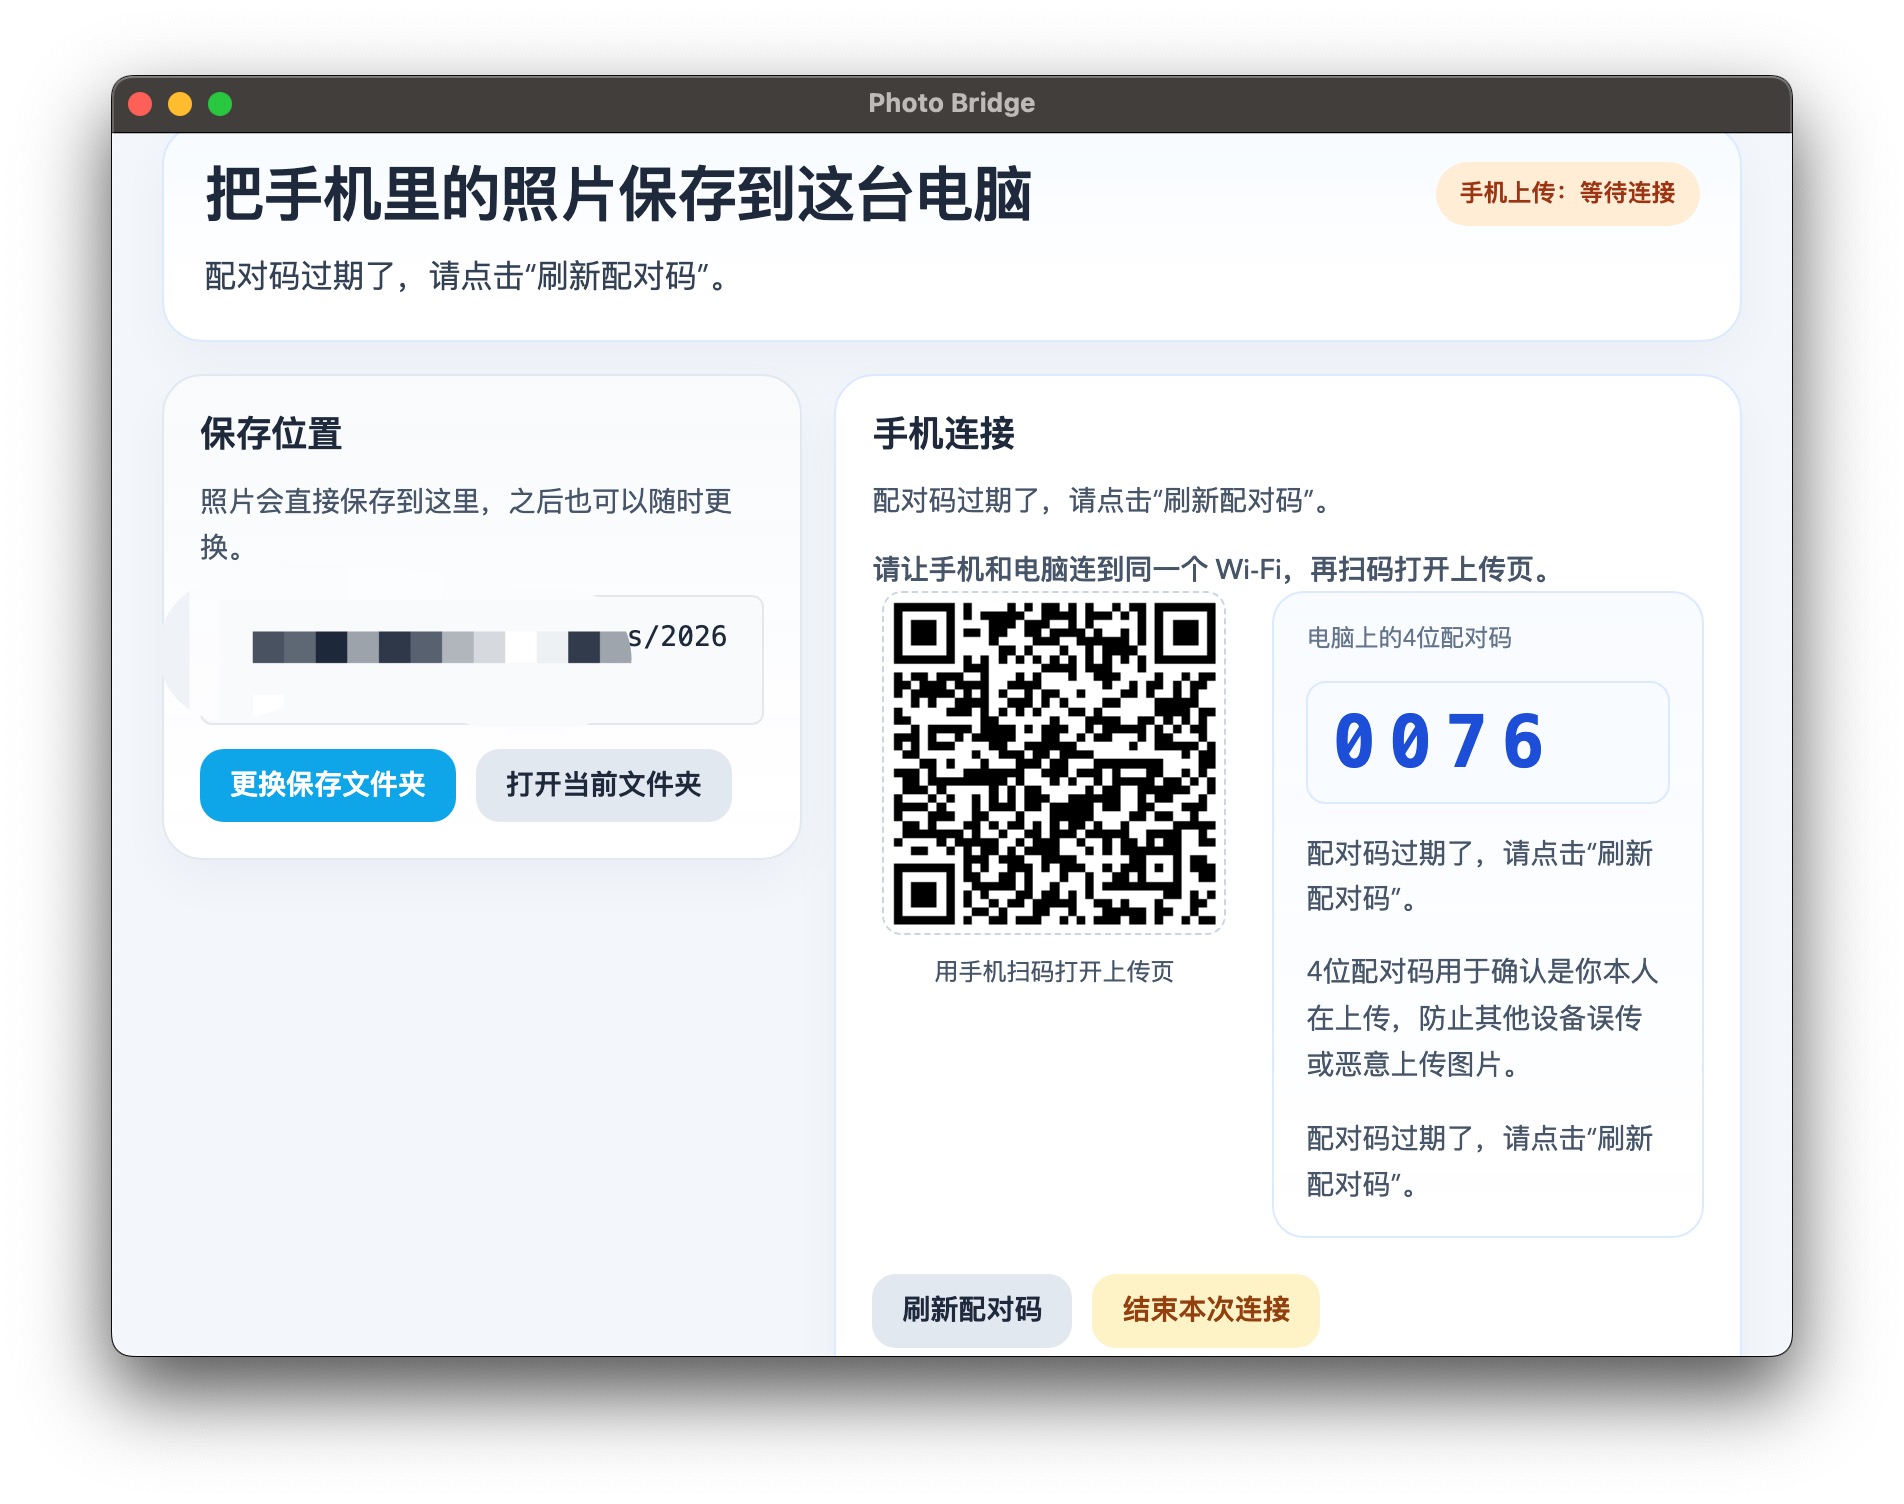Click the Photo Bridge title bar
The width and height of the screenshot is (1904, 1504).
tap(950, 102)
